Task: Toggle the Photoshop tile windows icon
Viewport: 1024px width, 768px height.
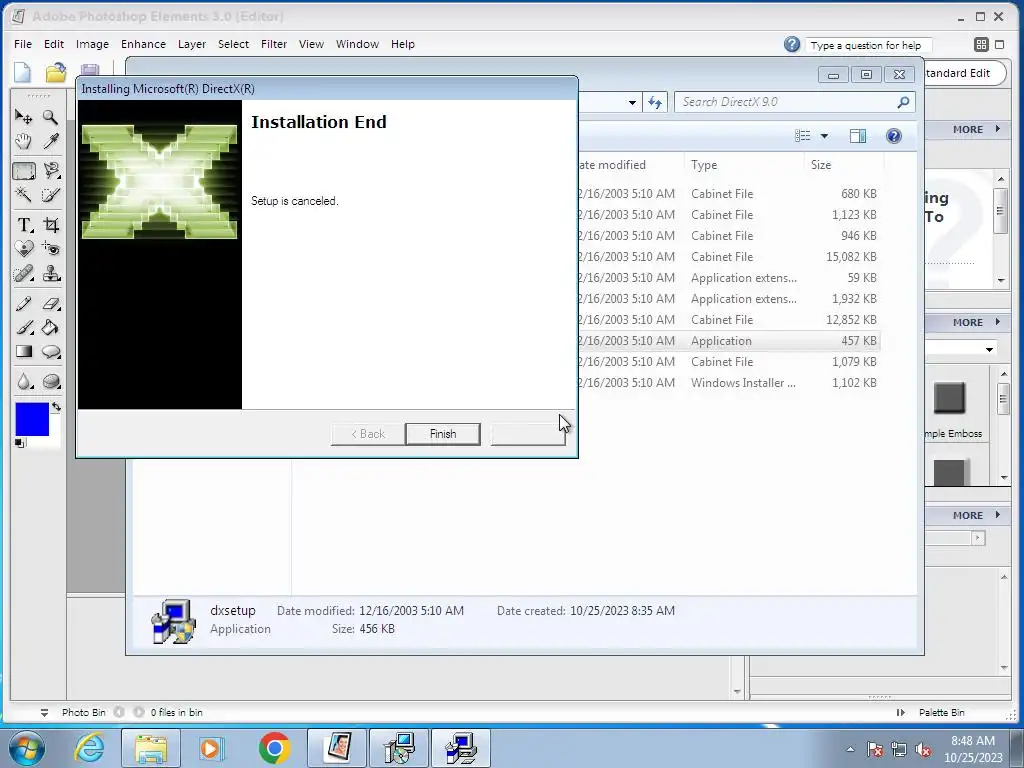Action: pyautogui.click(x=981, y=44)
